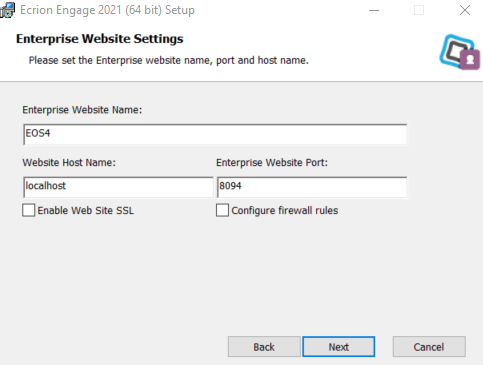Minimize the setup window
This screenshot has height=365, width=483.
(374, 10)
